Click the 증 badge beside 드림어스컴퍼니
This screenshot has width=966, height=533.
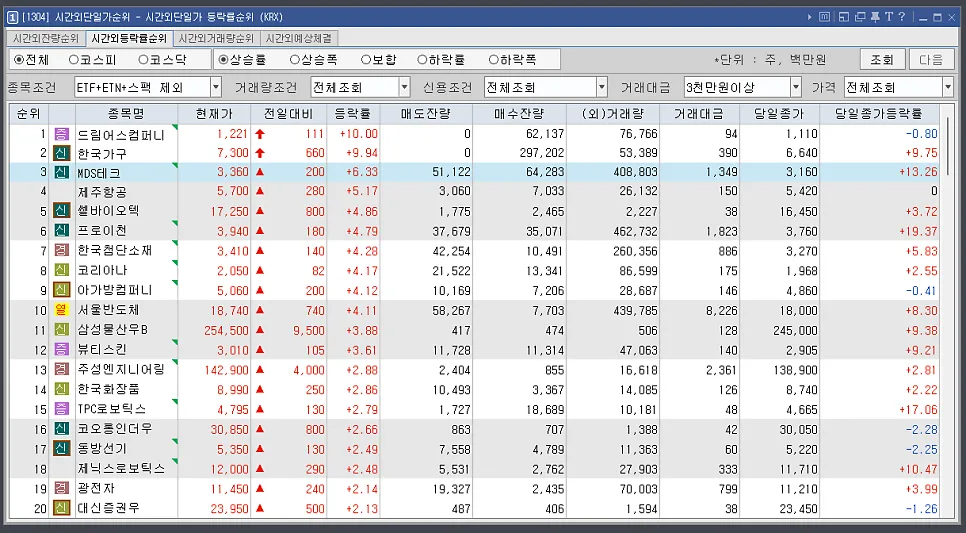(61, 134)
